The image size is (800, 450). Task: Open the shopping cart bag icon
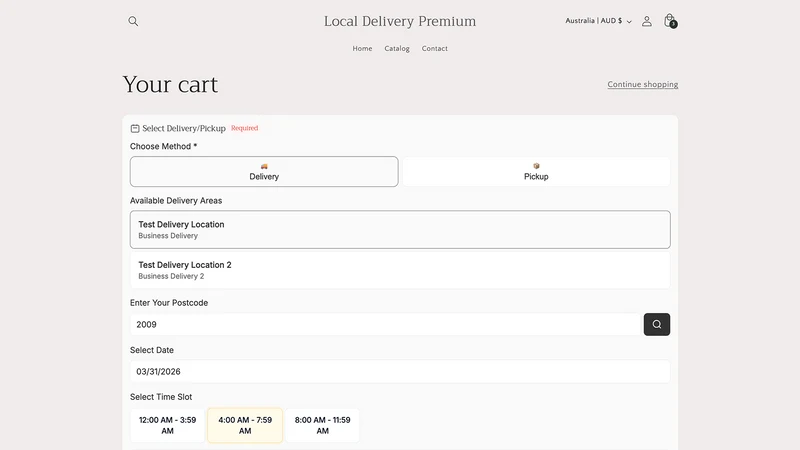[x=670, y=21]
